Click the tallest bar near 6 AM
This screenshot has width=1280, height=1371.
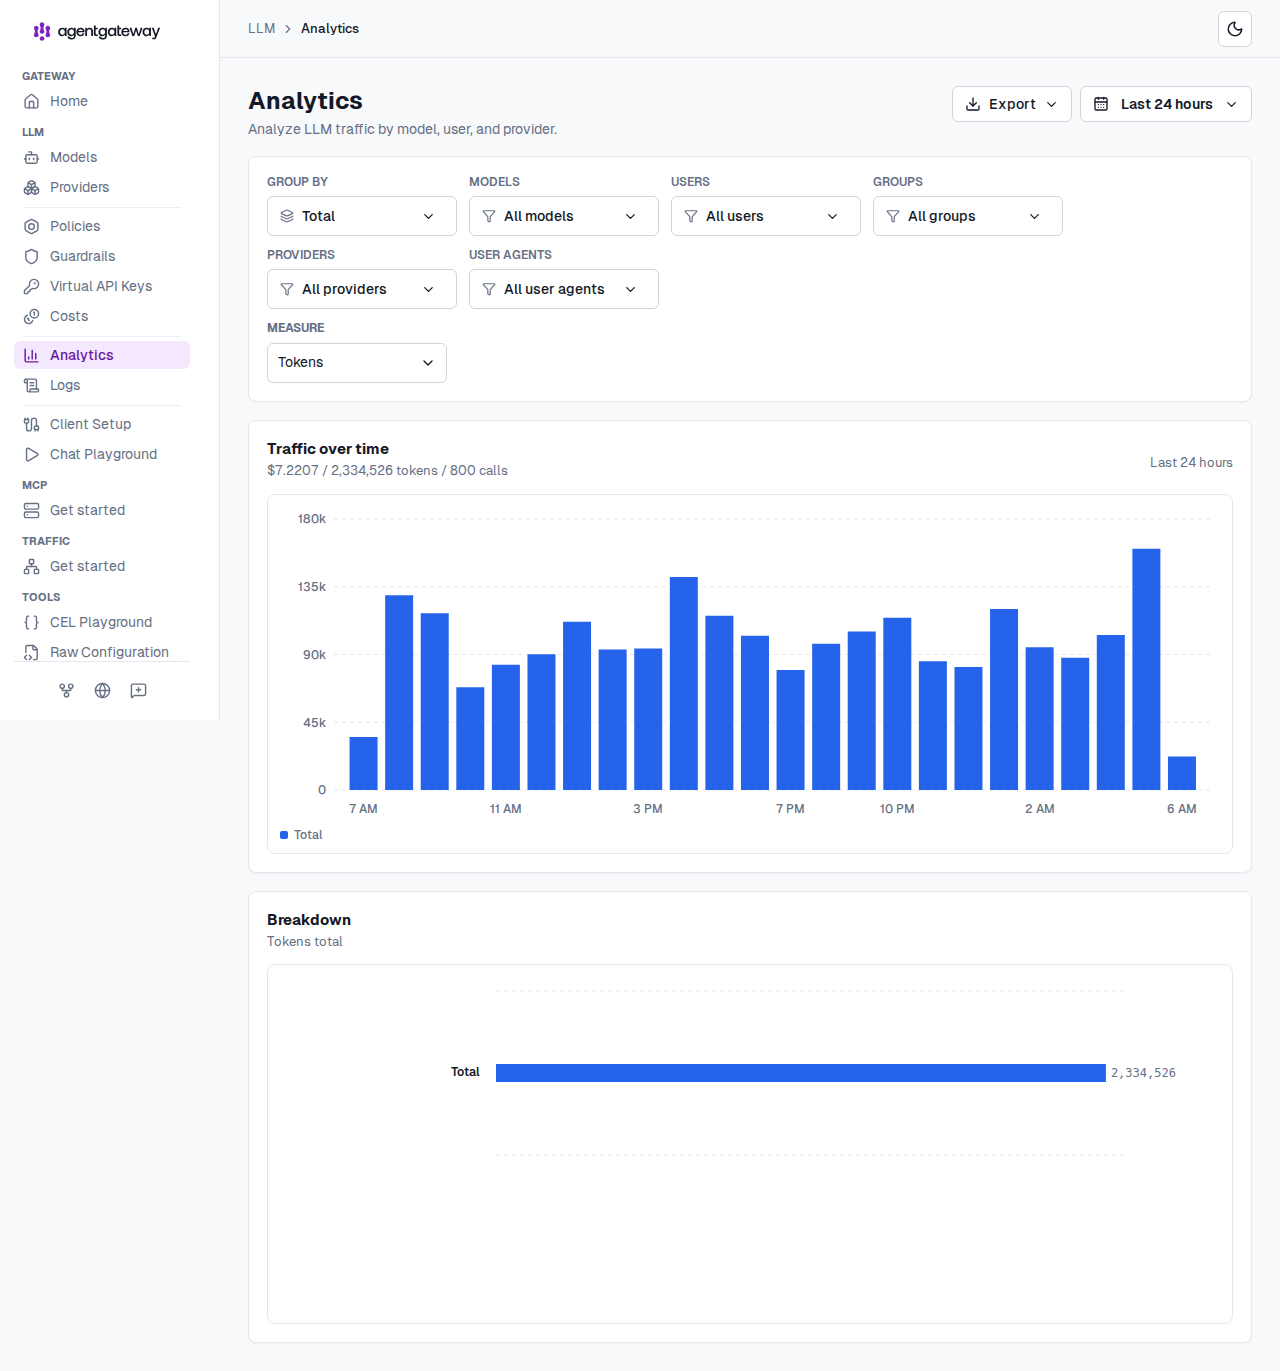(x=1146, y=669)
